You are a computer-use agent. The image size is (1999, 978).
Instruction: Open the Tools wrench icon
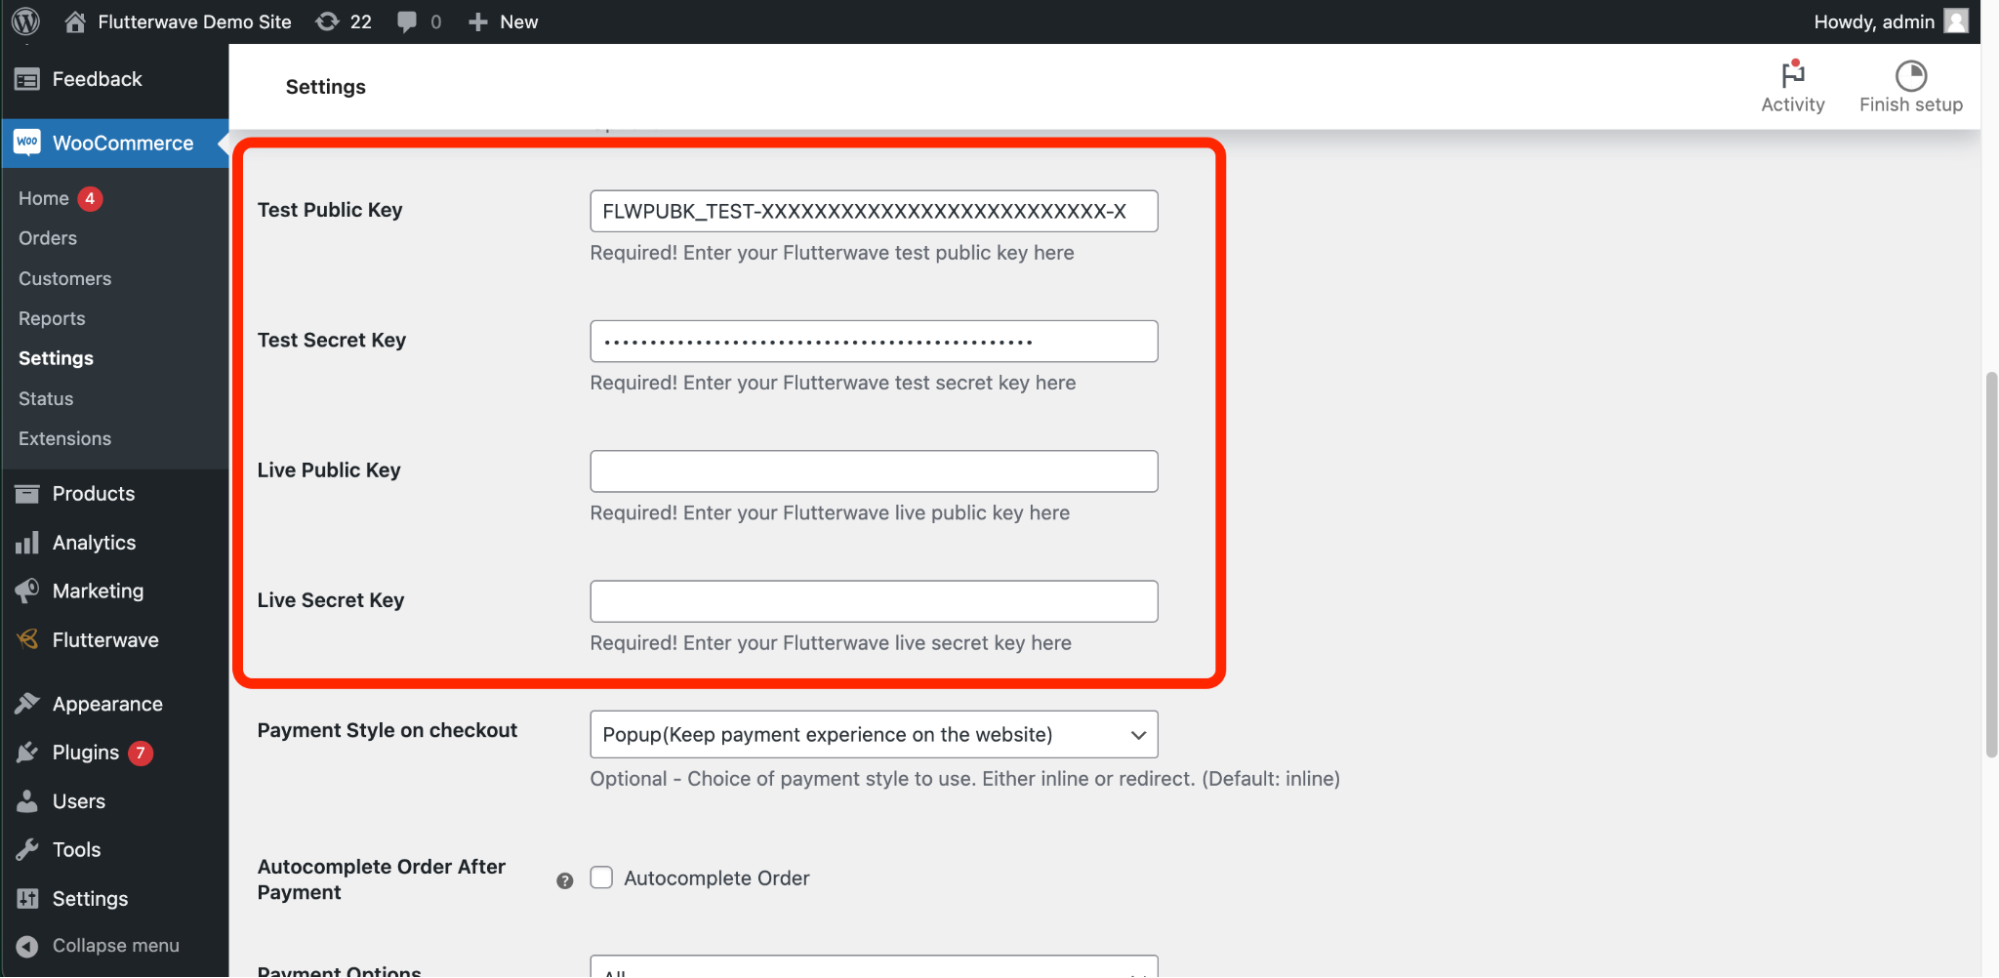pyautogui.click(x=27, y=849)
